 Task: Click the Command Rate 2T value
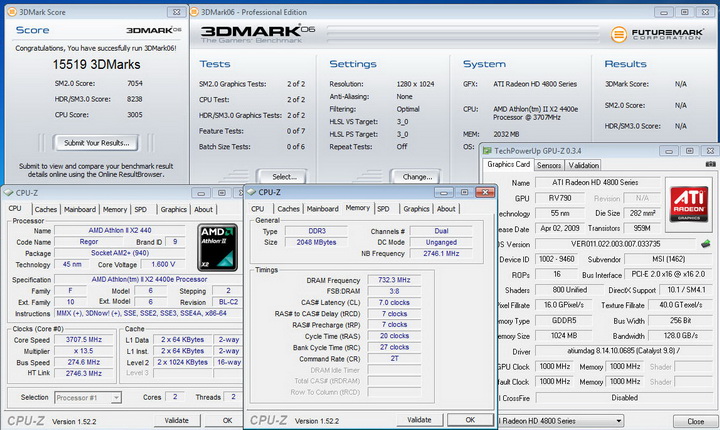pos(394,359)
